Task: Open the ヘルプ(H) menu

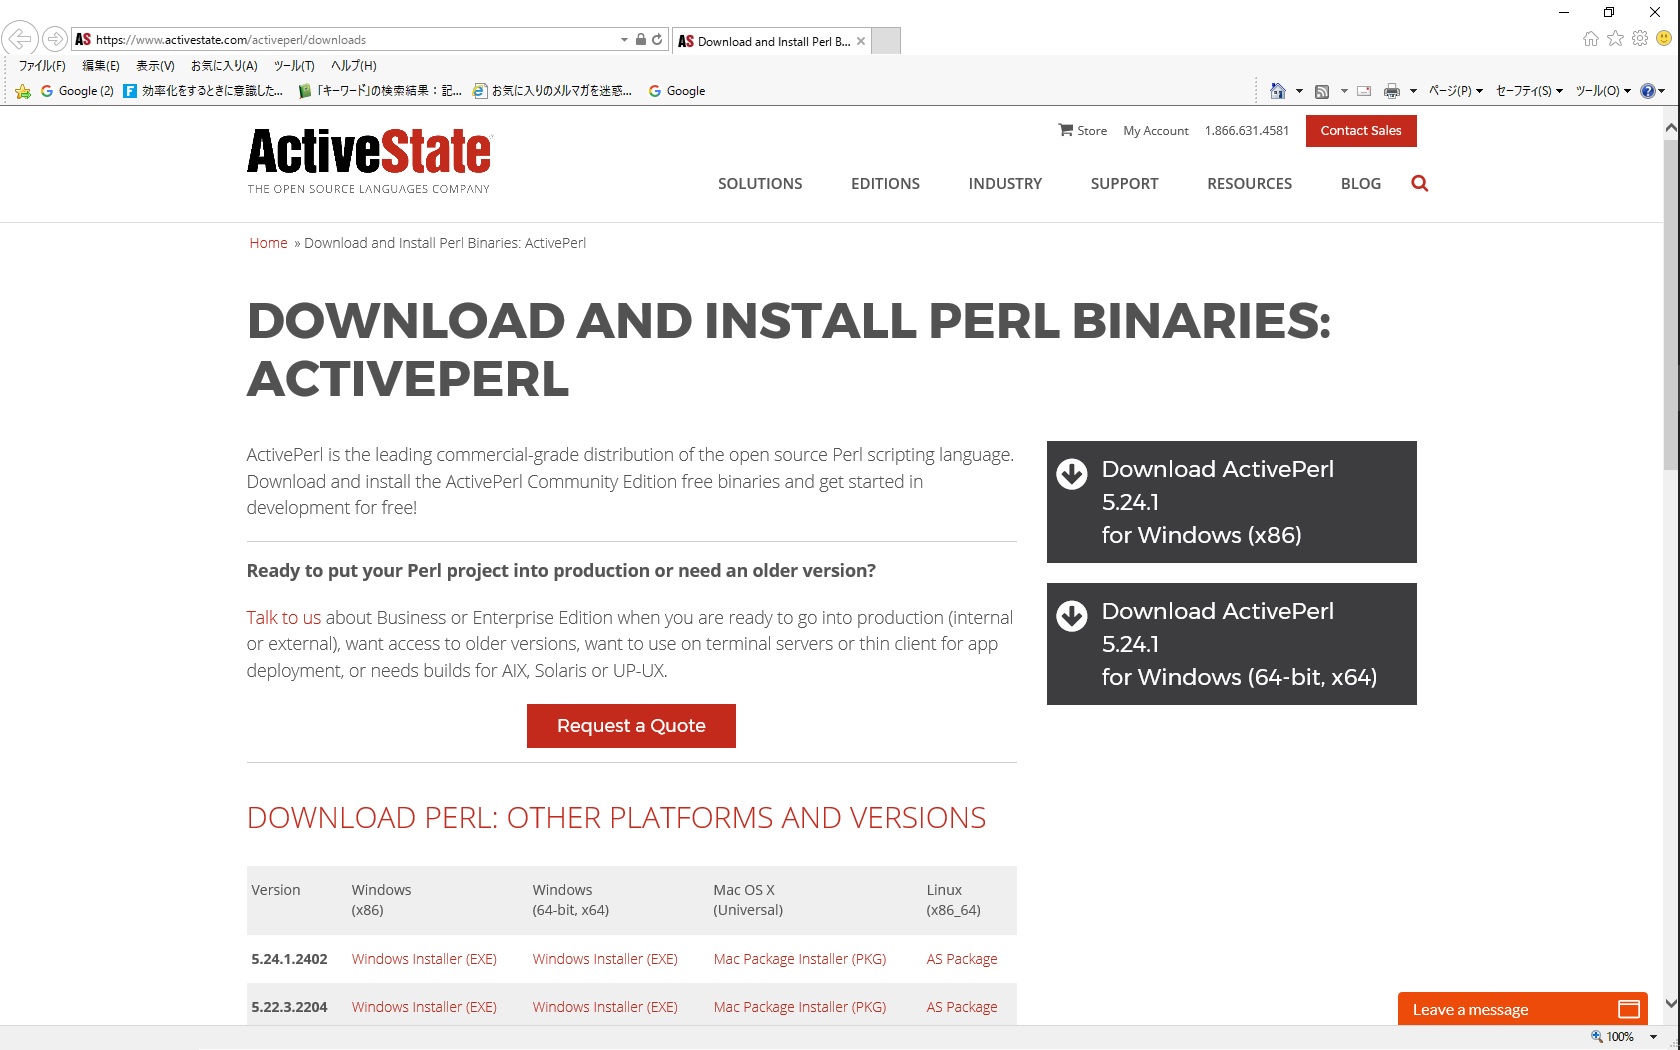Action: tap(353, 66)
